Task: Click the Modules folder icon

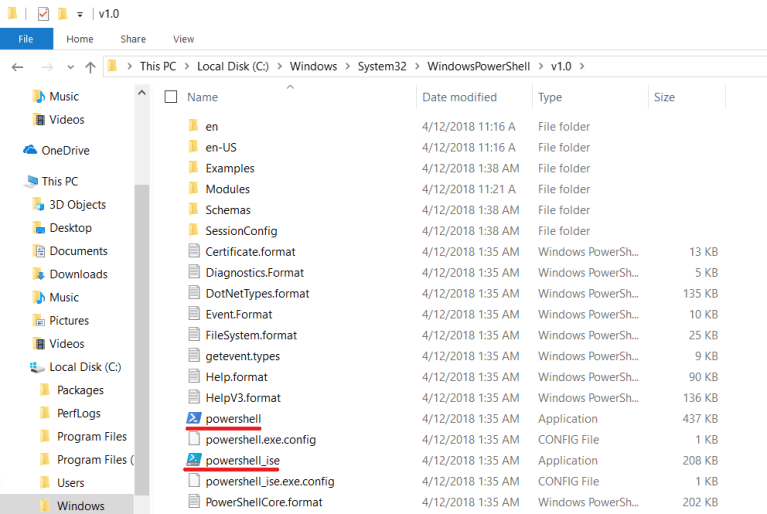Action: coord(194,189)
